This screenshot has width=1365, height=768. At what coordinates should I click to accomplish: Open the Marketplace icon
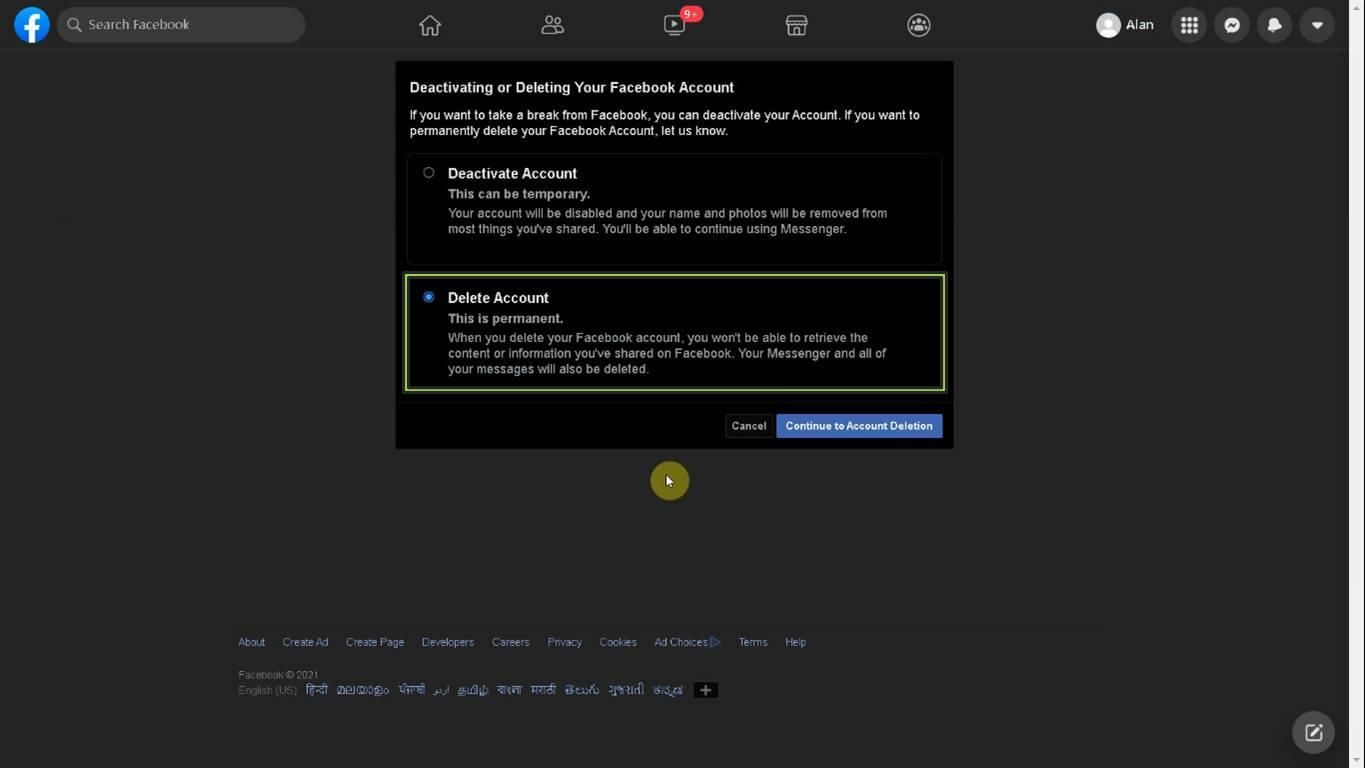tap(796, 25)
